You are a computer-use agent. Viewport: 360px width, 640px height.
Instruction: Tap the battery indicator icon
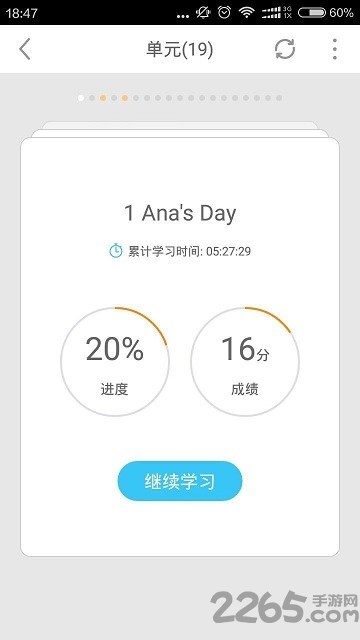pos(312,13)
